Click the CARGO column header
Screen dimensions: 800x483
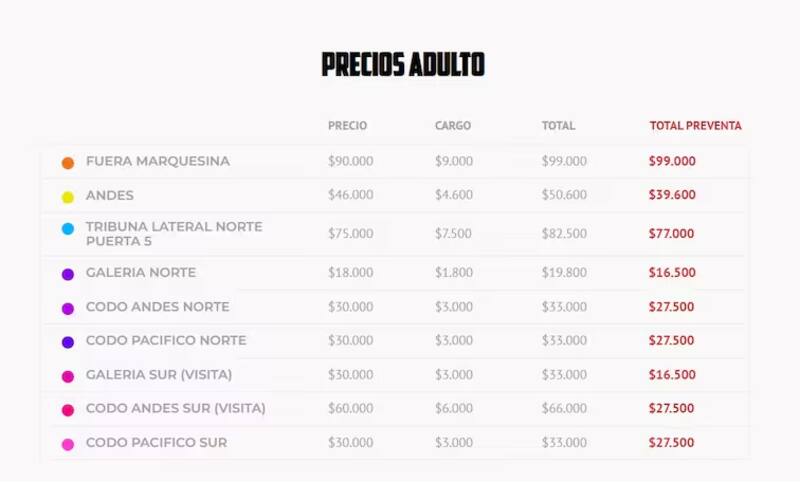point(453,126)
